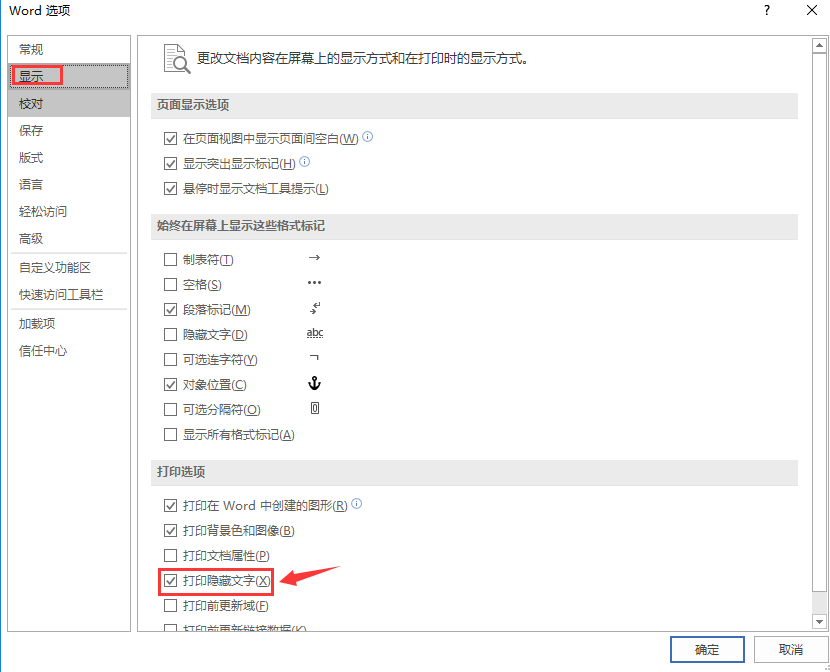Go to 自定义功能区 settings
830x672 pixels.
[x=69, y=268]
